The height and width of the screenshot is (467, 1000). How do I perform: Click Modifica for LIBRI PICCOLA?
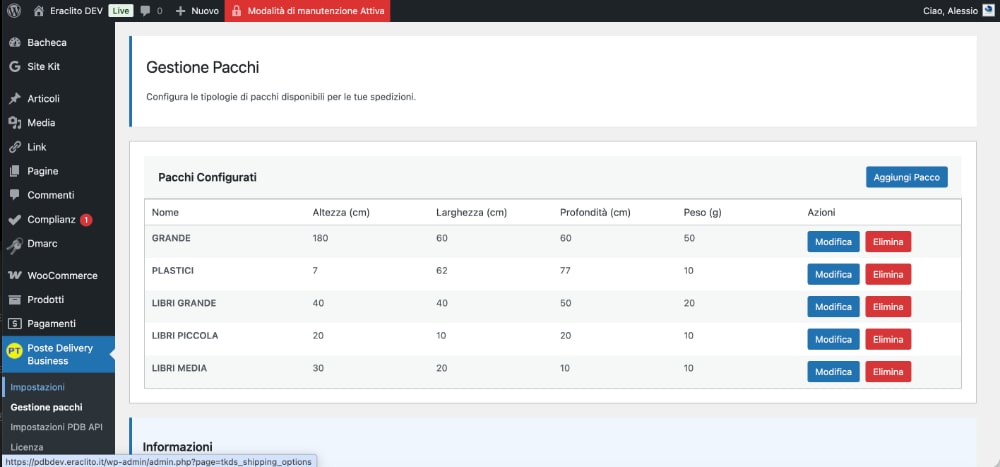click(x=833, y=339)
